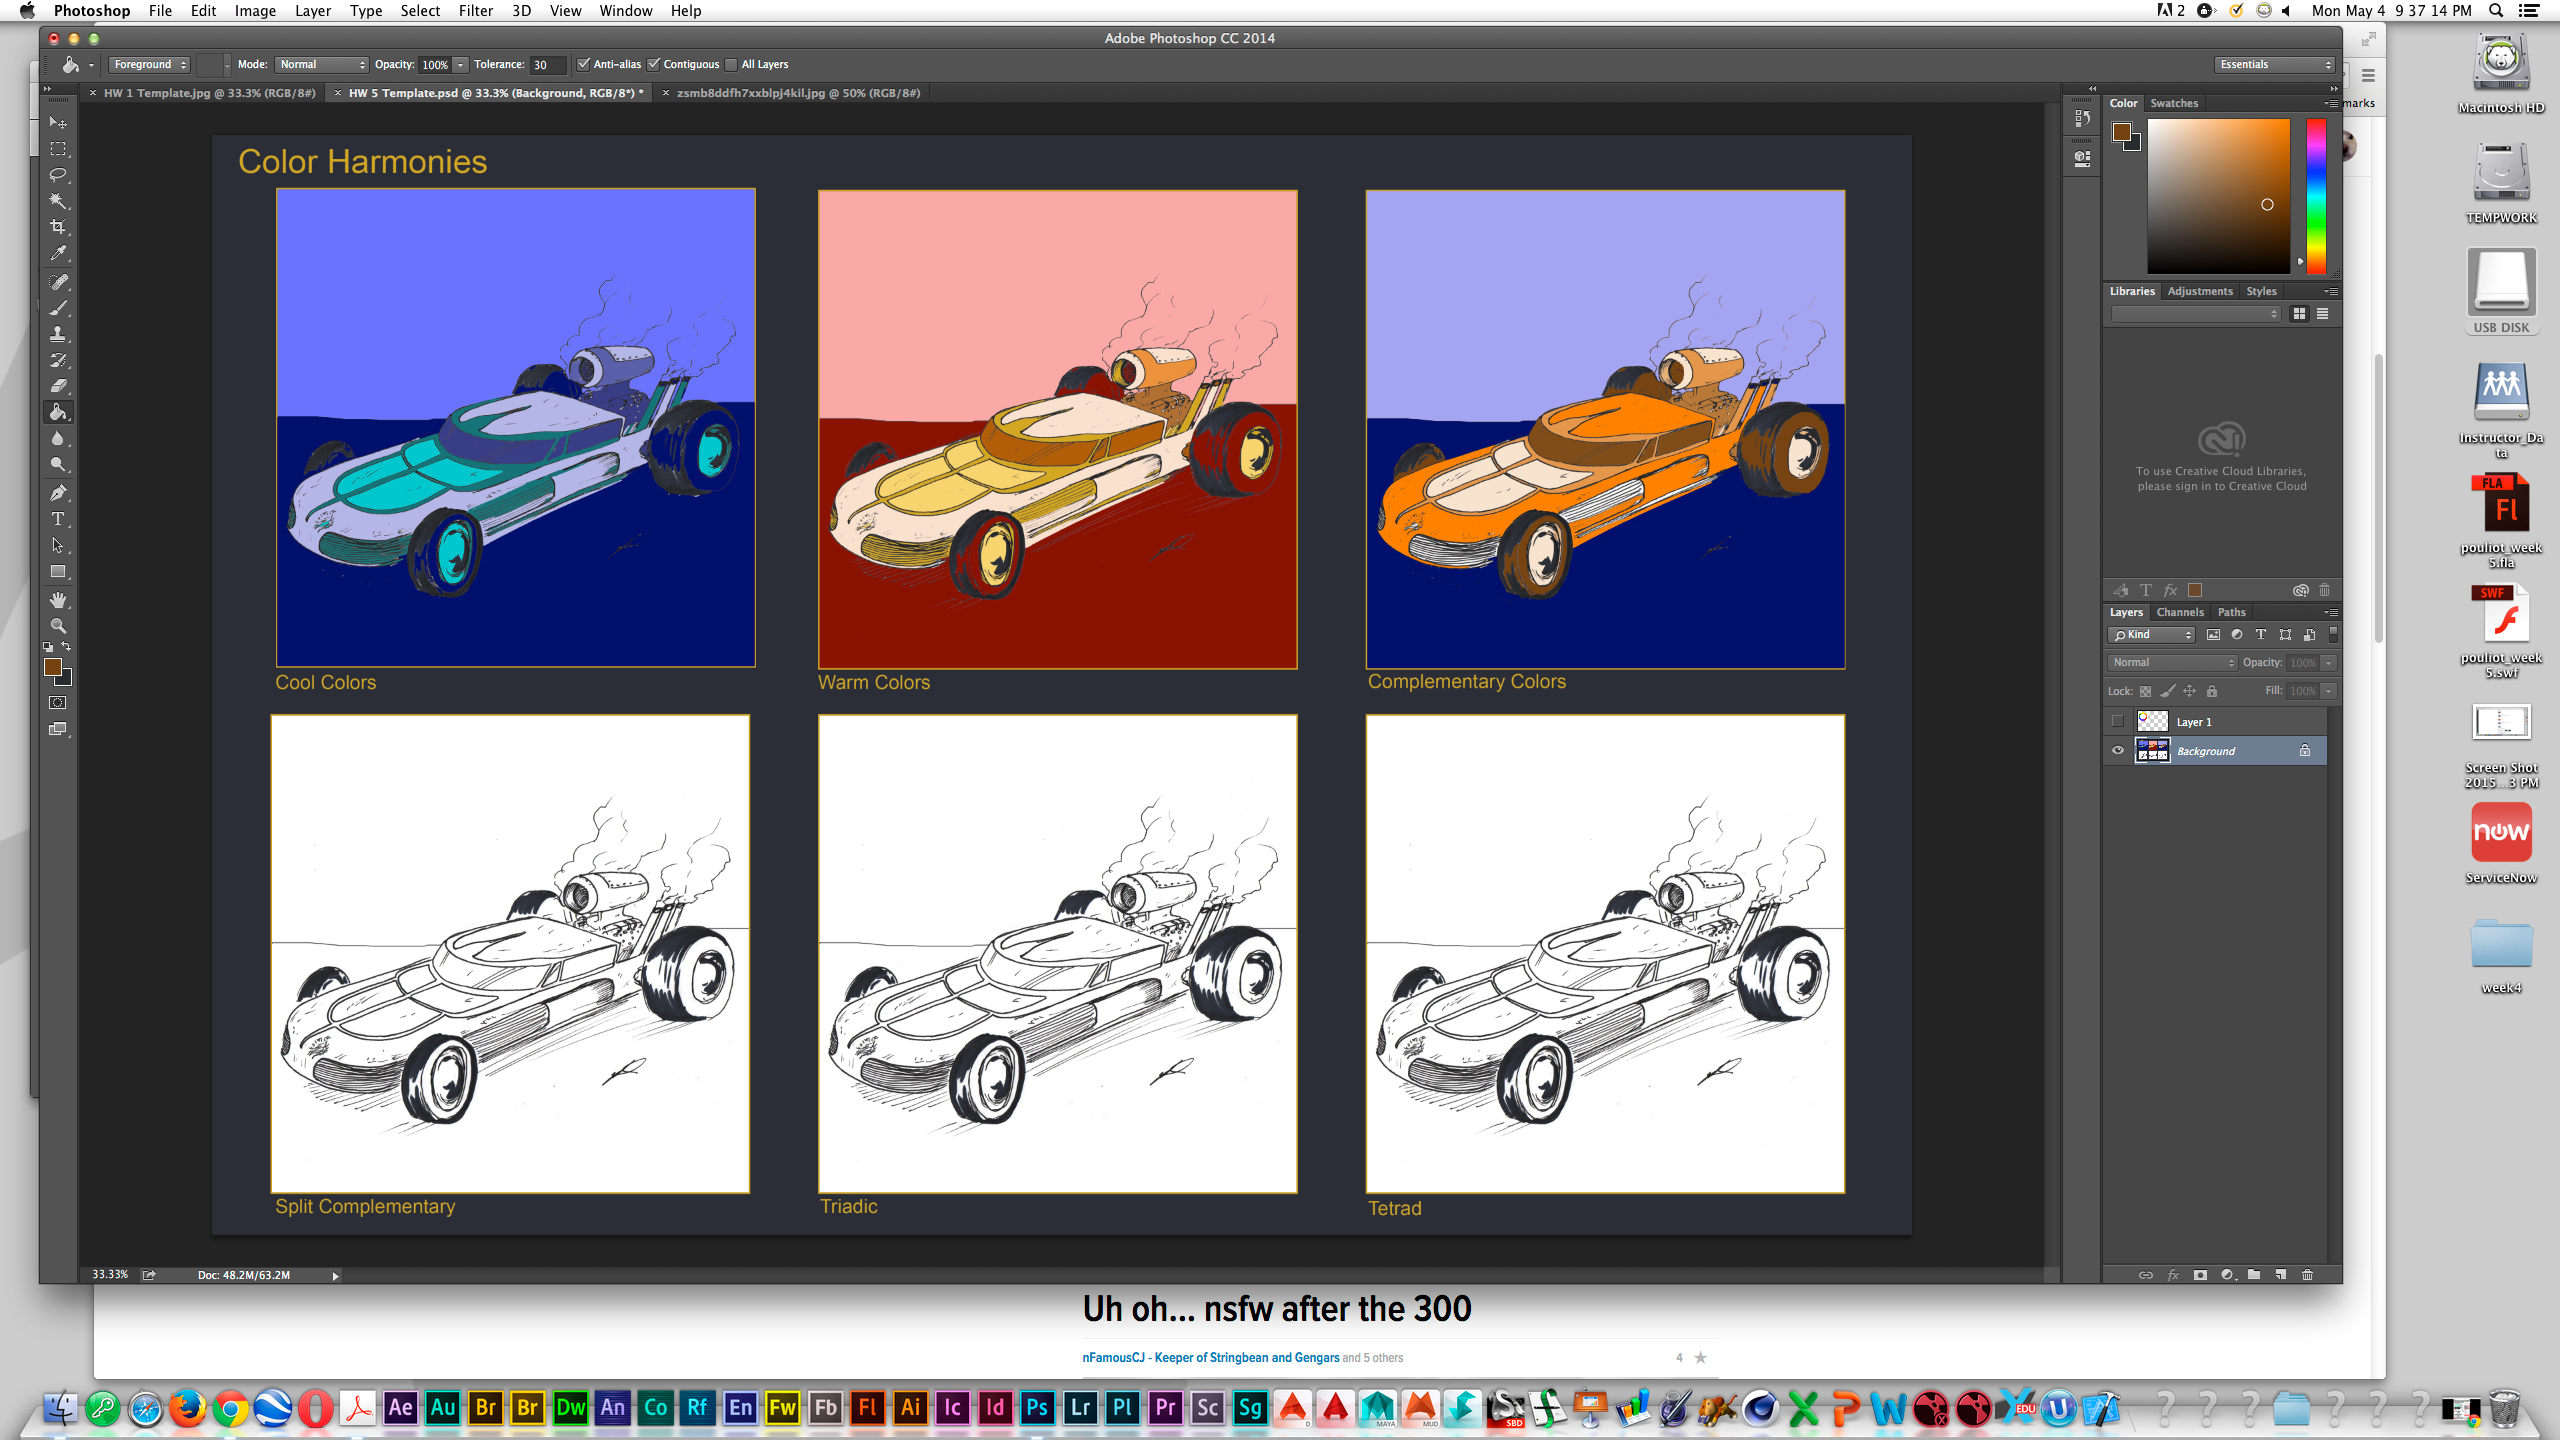The image size is (2560, 1440).
Task: Toggle filter for adjustment layers
Action: click(x=2237, y=635)
